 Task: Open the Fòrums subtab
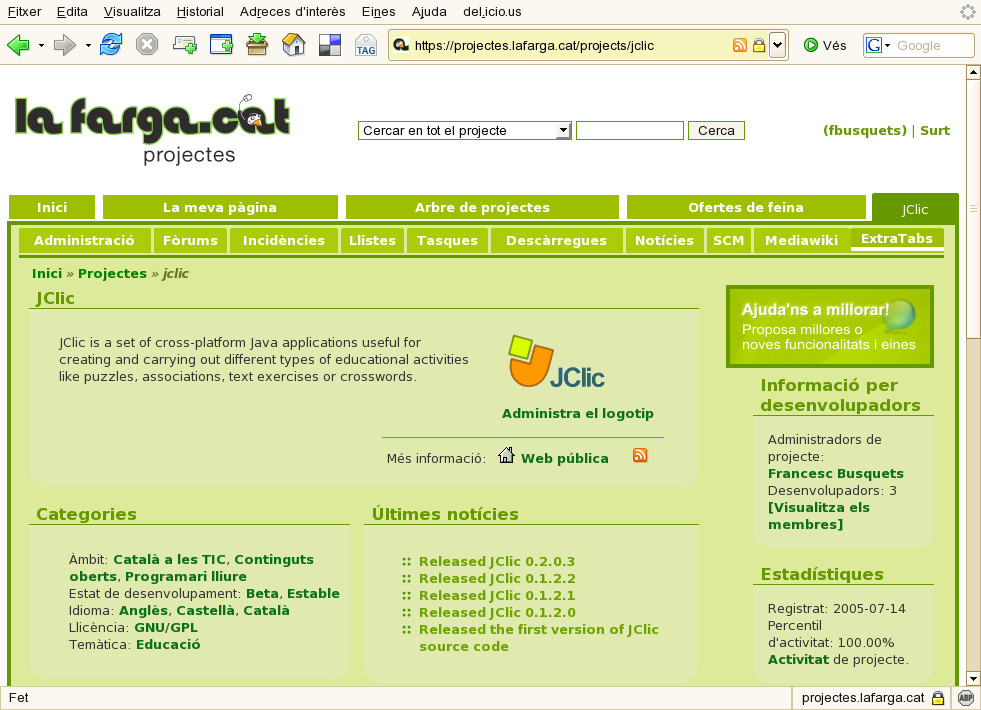pos(190,240)
